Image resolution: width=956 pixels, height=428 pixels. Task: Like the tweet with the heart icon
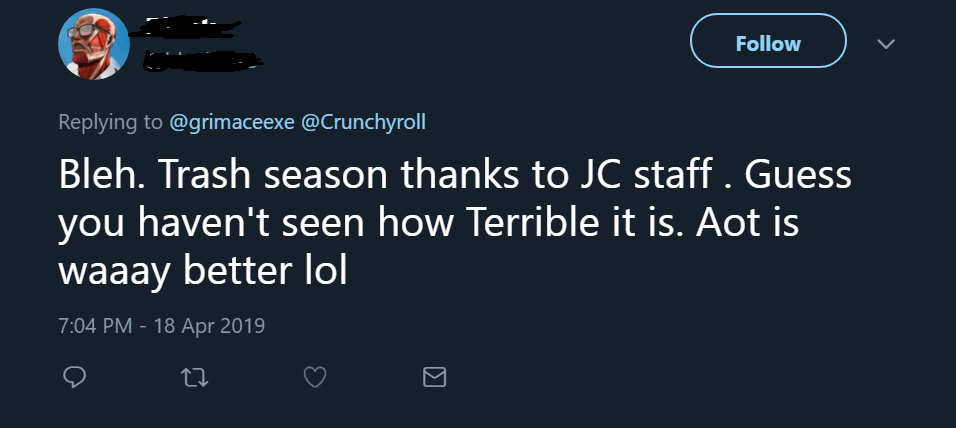click(315, 377)
